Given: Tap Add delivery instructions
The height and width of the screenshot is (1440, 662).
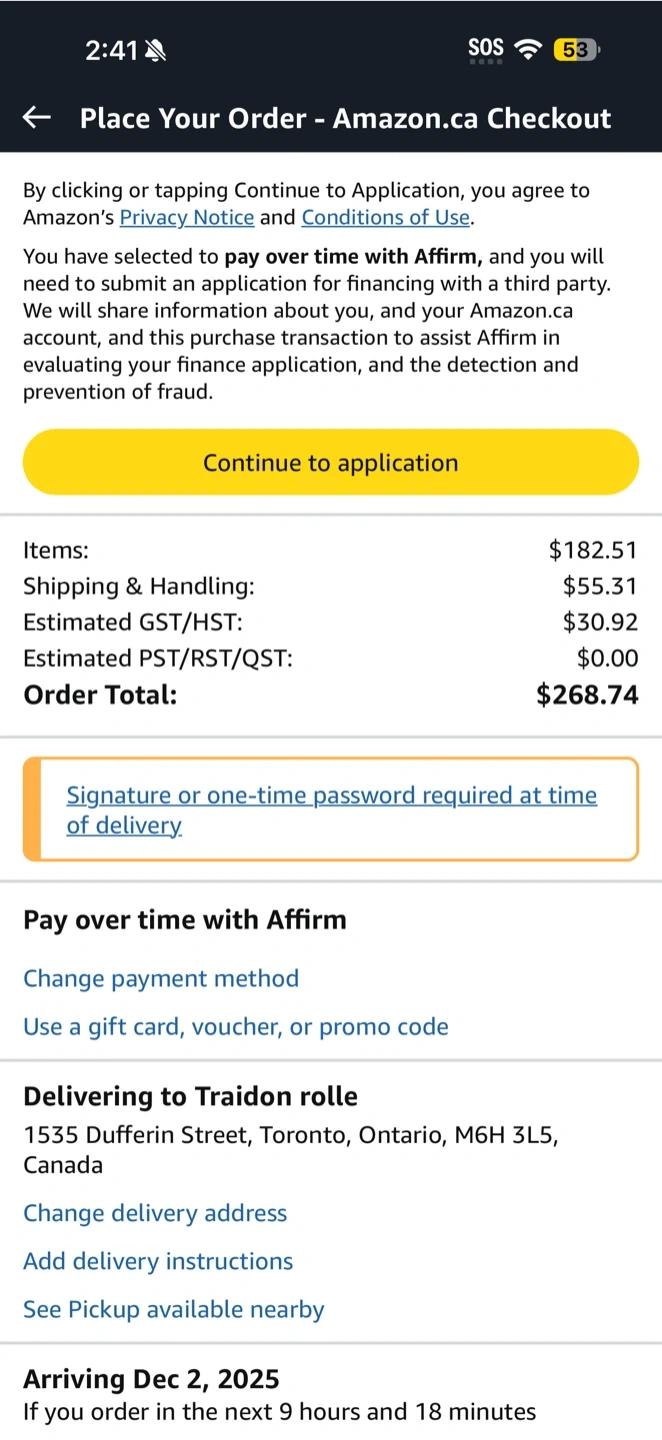Looking at the screenshot, I should [158, 1261].
